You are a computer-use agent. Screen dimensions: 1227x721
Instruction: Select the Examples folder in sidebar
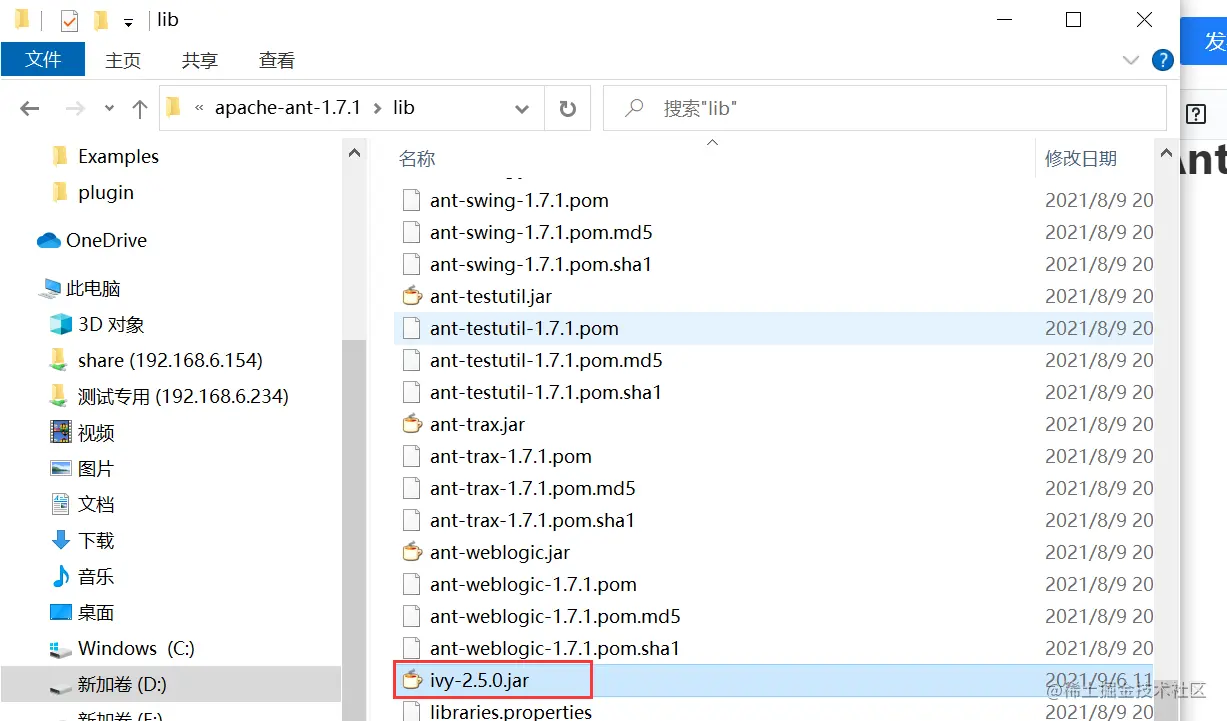pyautogui.click(x=118, y=156)
